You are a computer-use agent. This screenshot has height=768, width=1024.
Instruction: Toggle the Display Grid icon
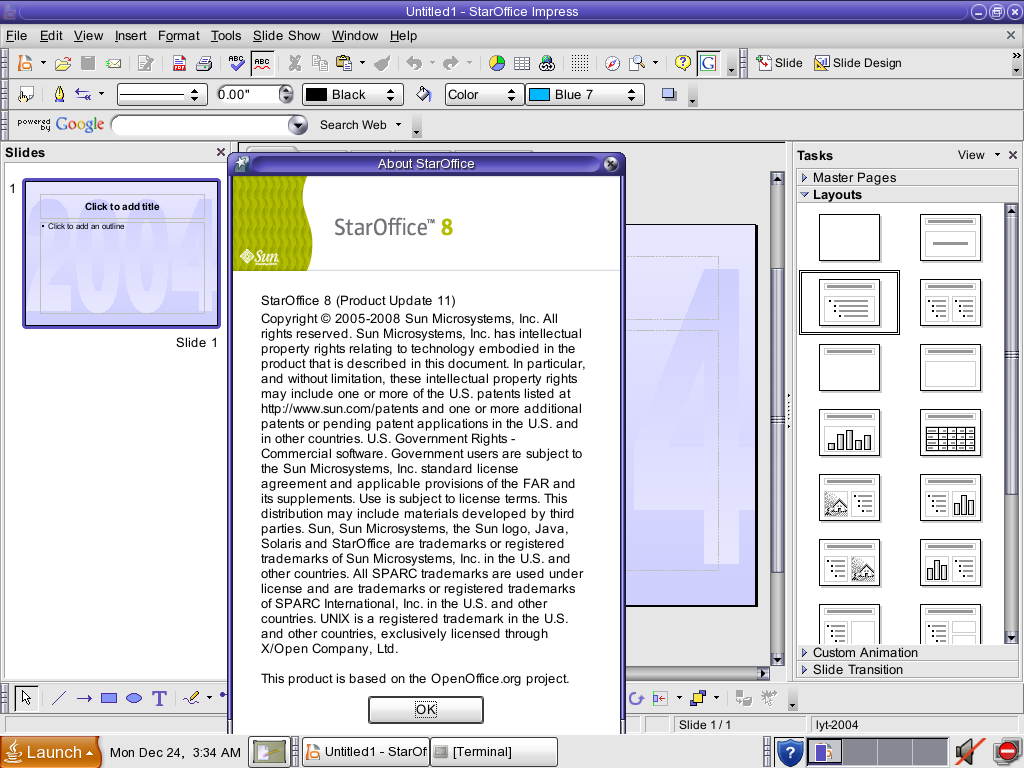[x=580, y=63]
